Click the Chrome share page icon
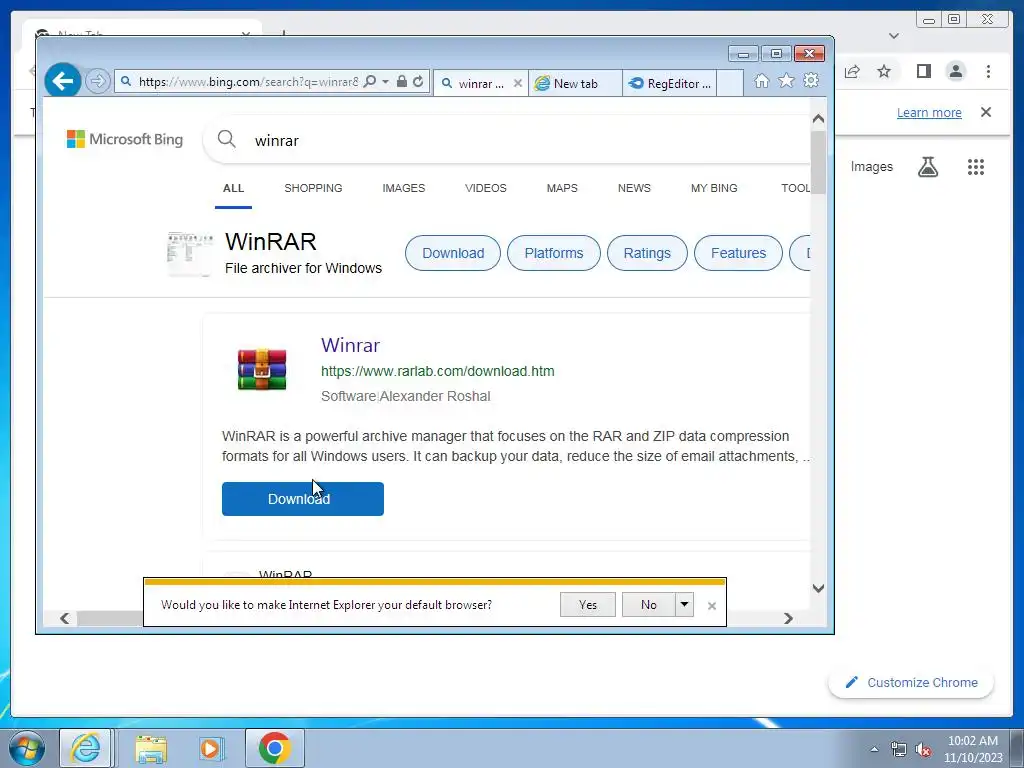The width and height of the screenshot is (1024, 768). [852, 71]
